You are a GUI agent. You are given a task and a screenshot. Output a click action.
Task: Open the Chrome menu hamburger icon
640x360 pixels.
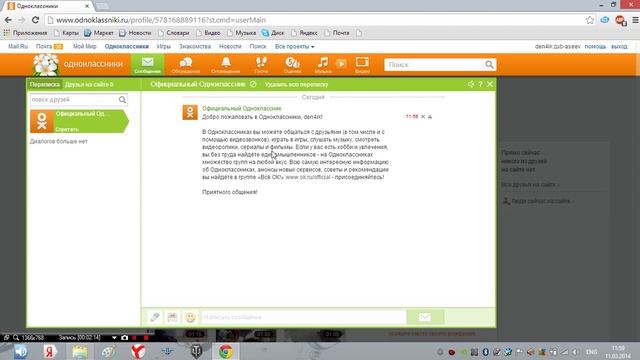pyautogui.click(x=636, y=20)
